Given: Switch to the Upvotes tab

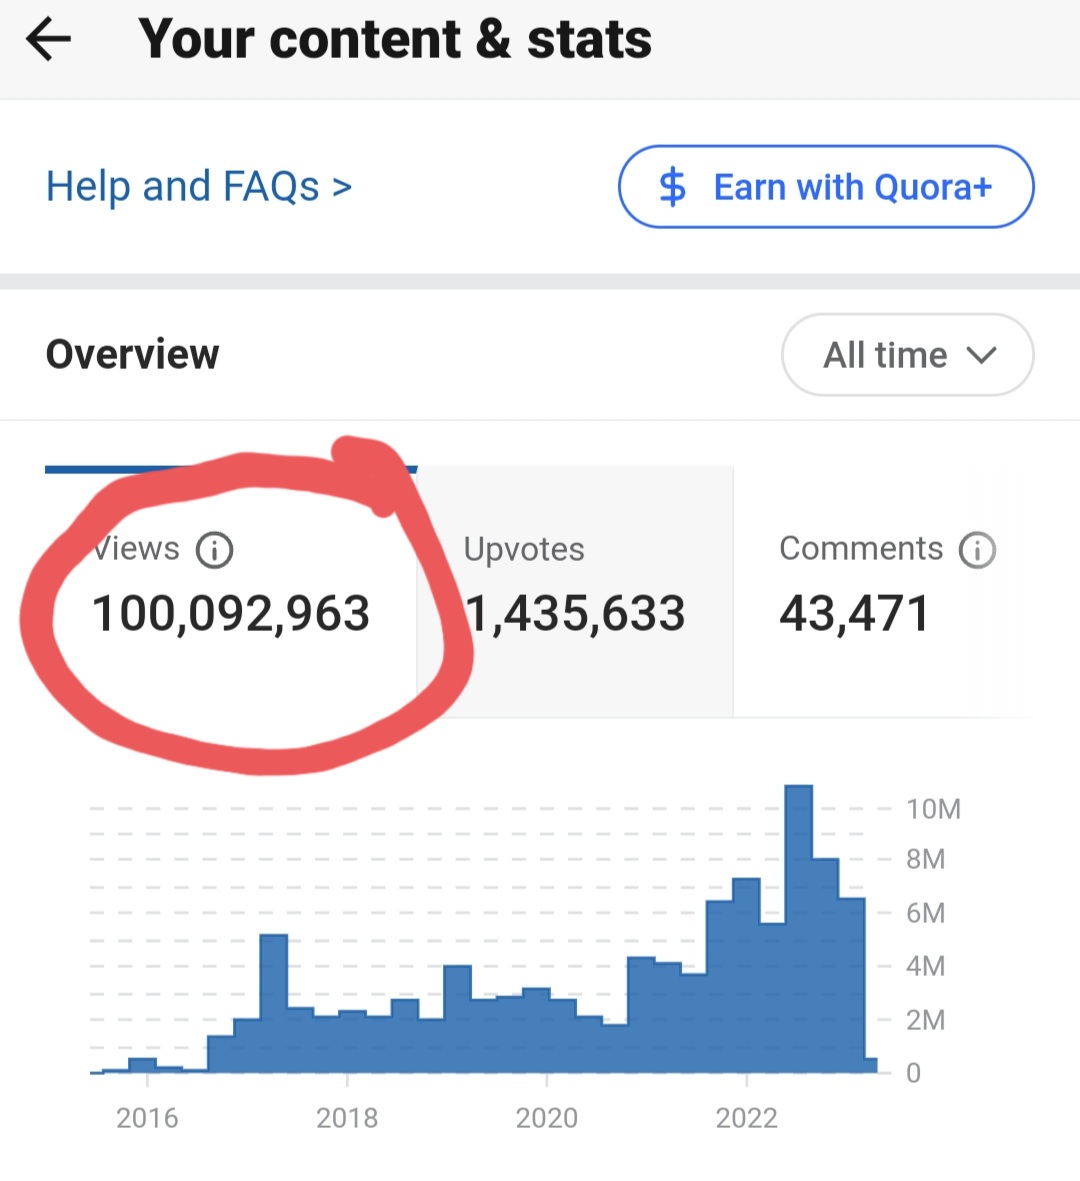Looking at the screenshot, I should [x=575, y=591].
